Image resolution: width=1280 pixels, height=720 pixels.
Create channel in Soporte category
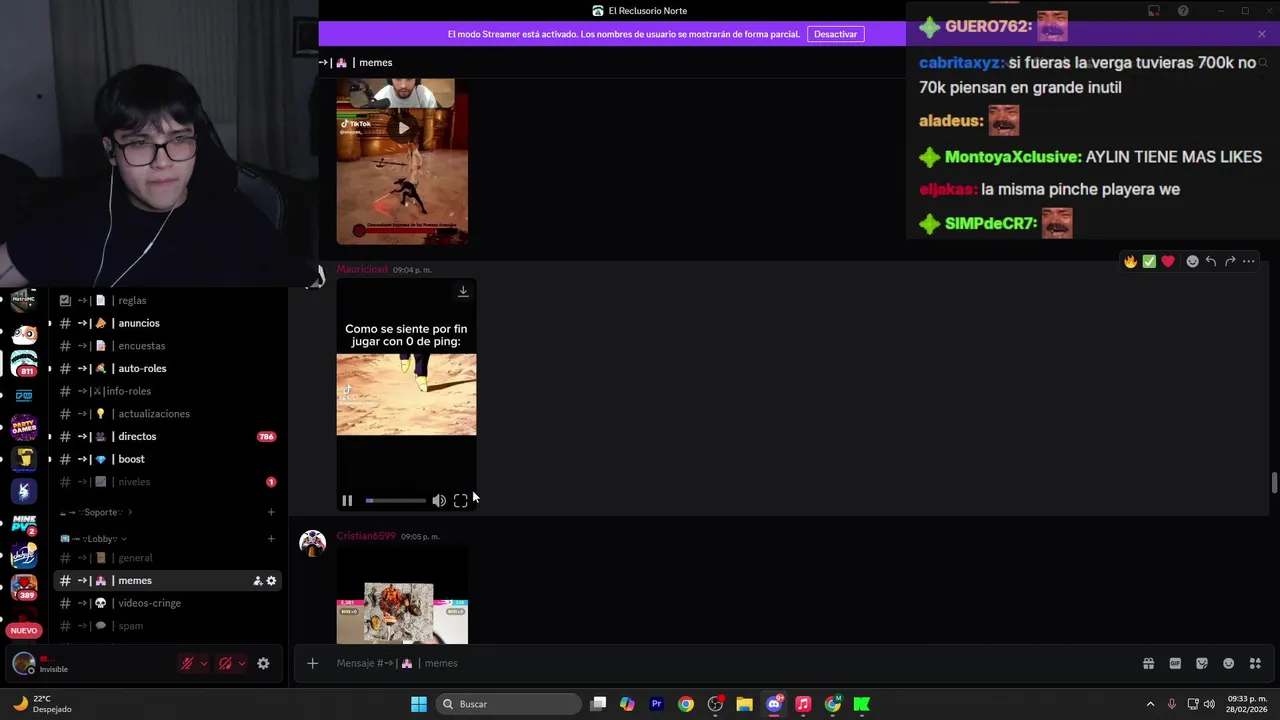coord(271,512)
